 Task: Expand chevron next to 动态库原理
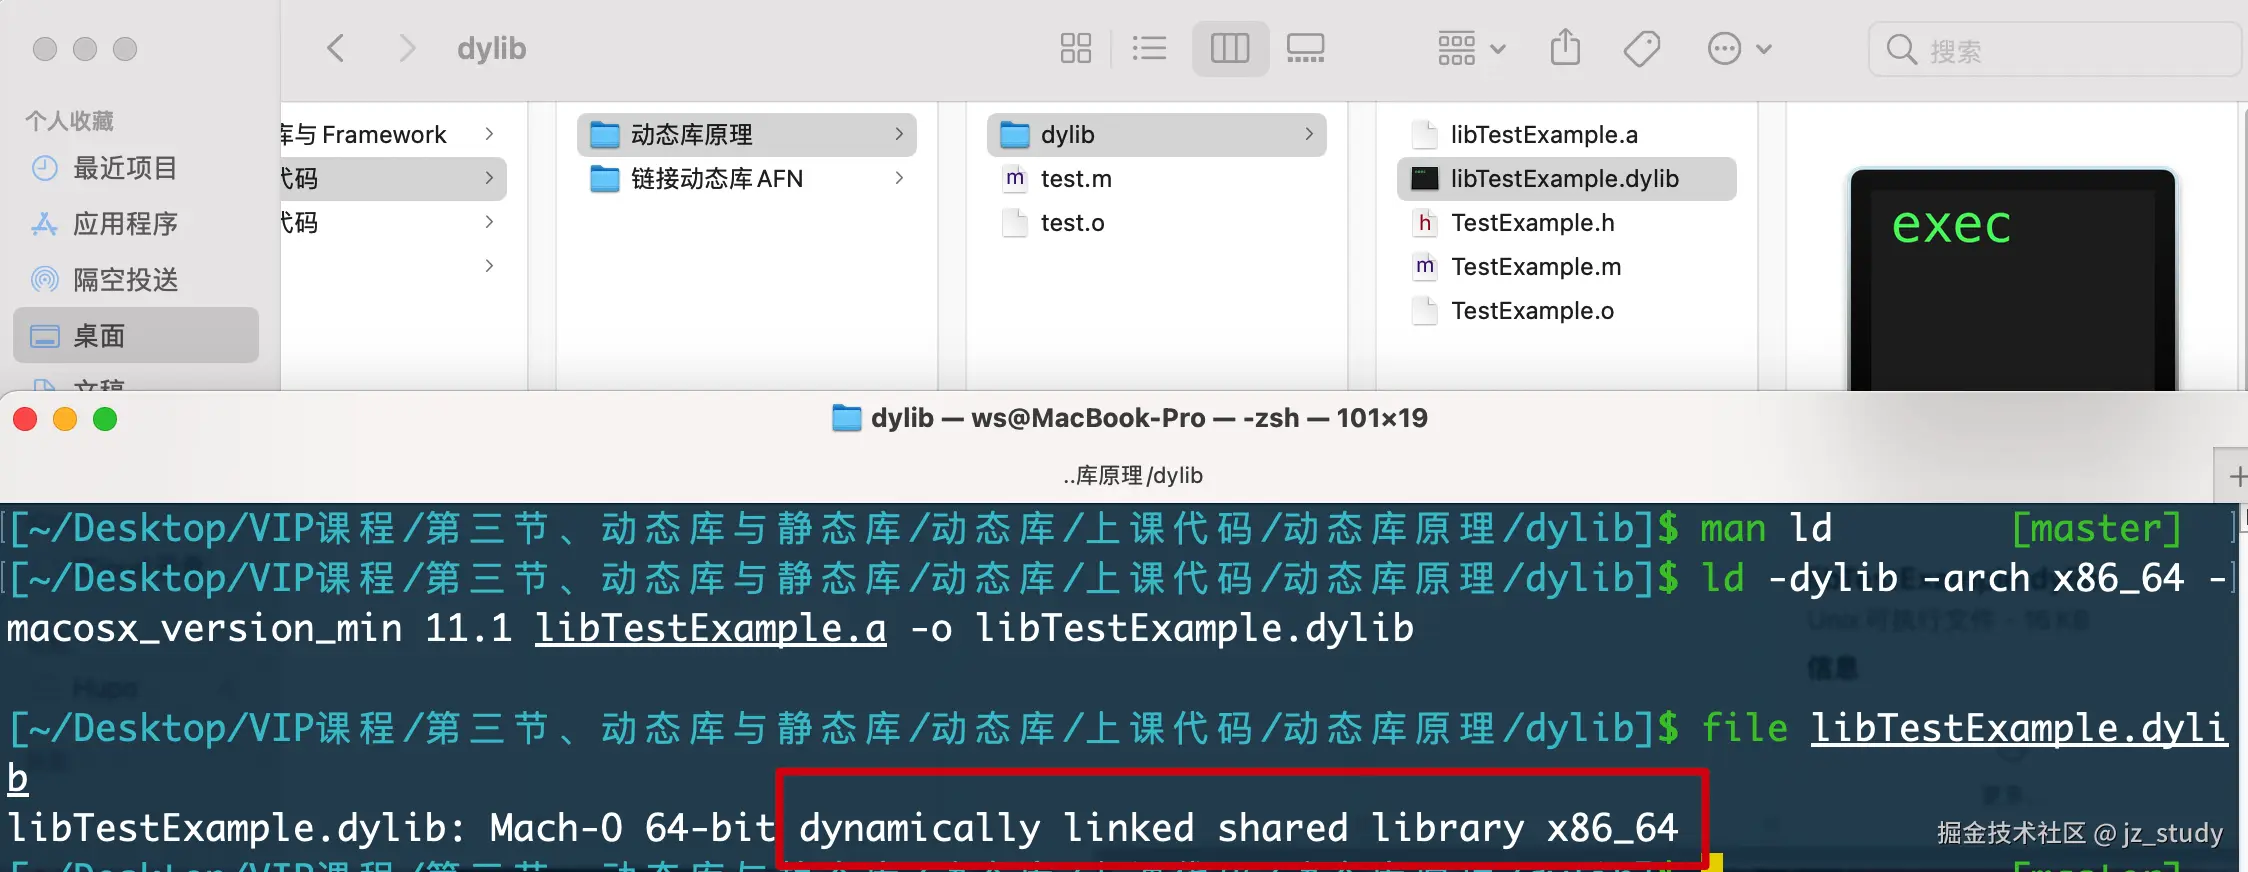(899, 134)
